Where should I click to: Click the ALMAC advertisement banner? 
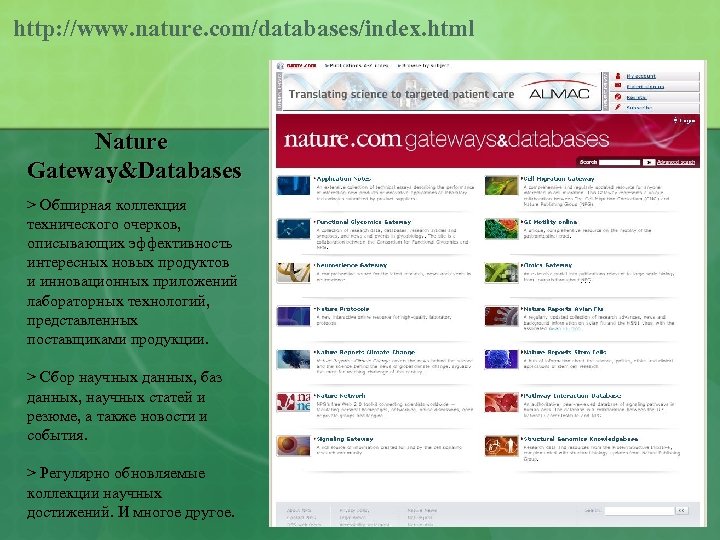[x=441, y=93]
